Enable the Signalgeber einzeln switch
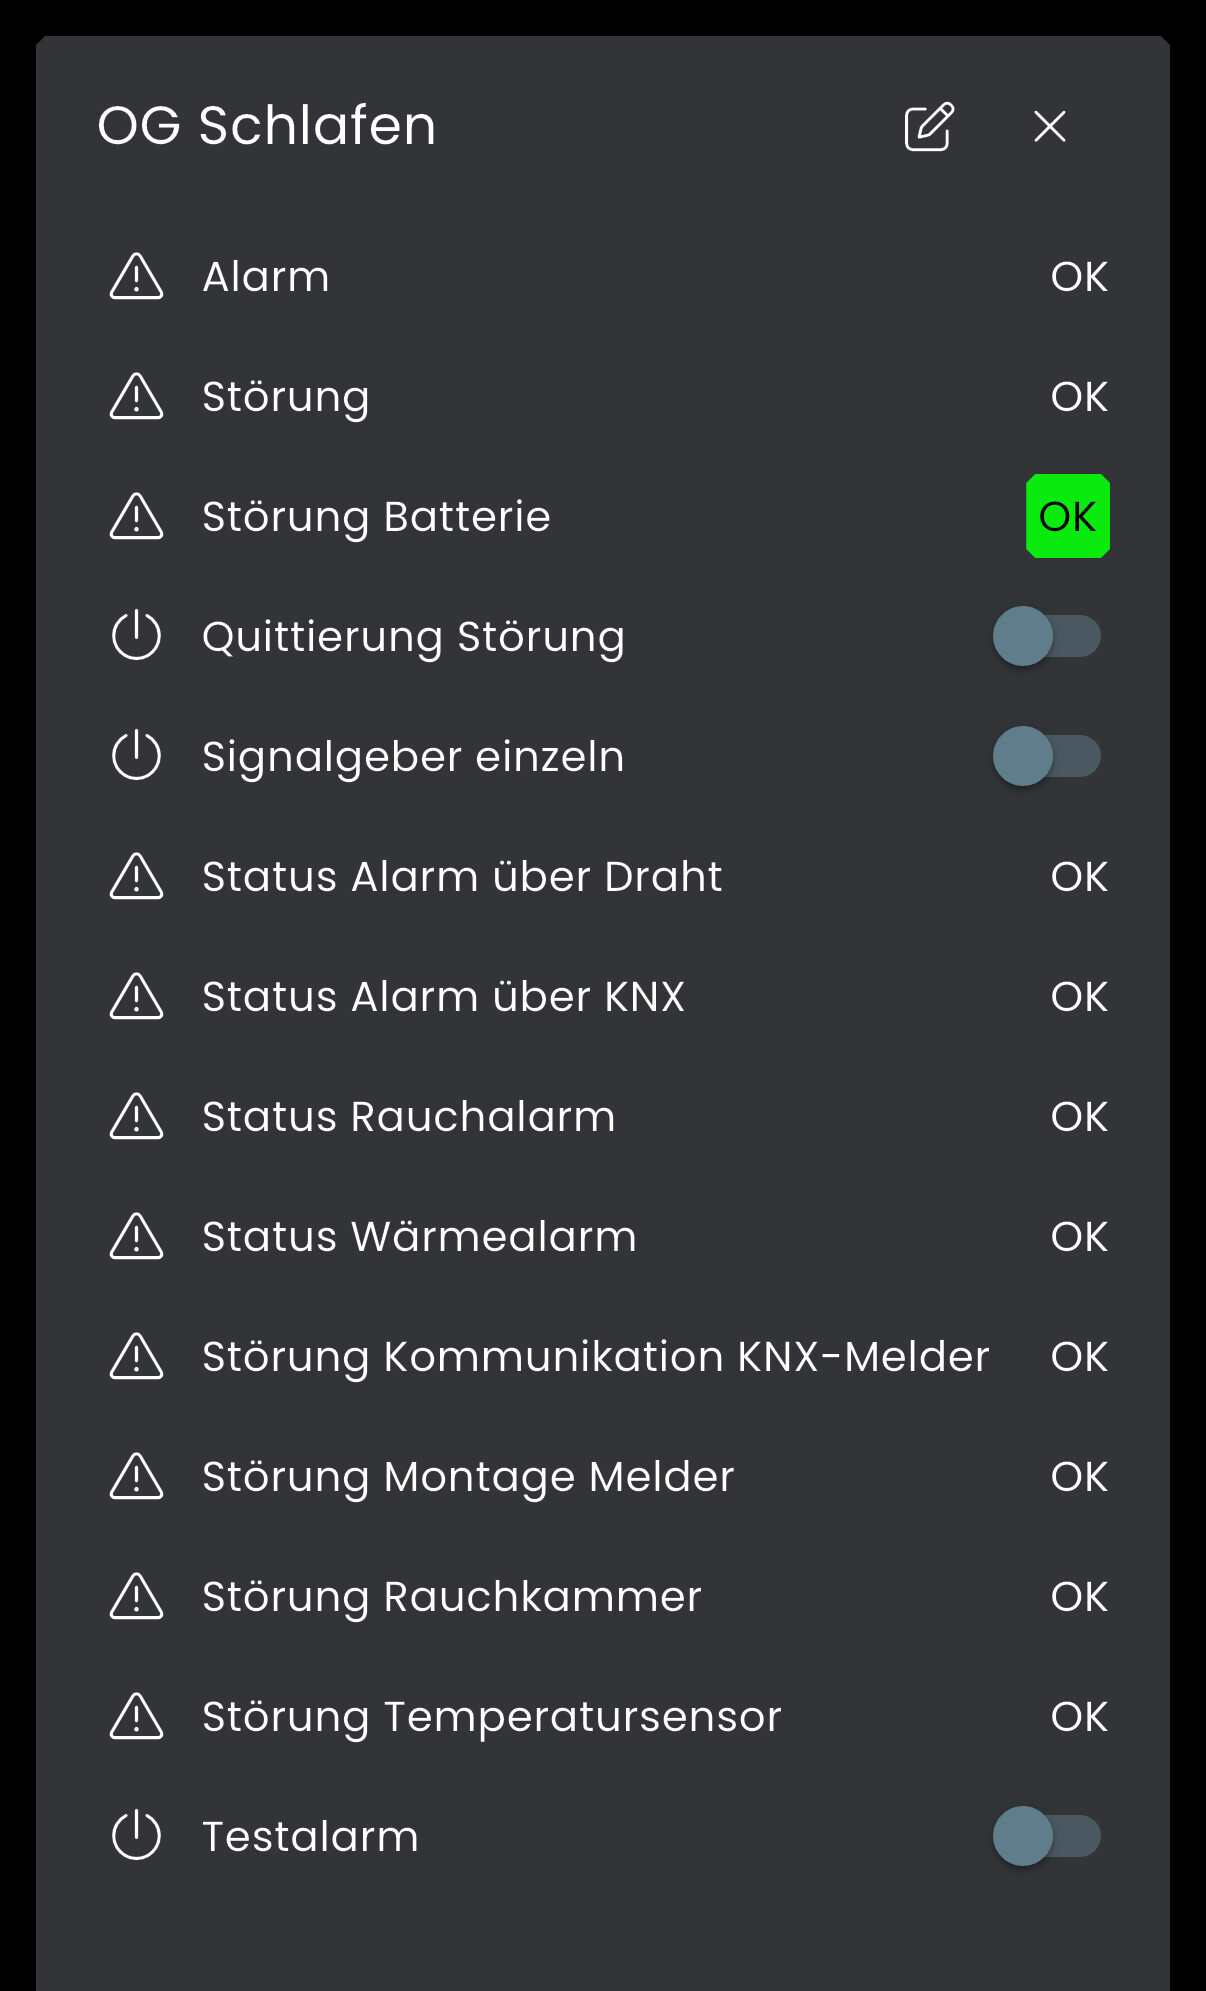 1046,757
